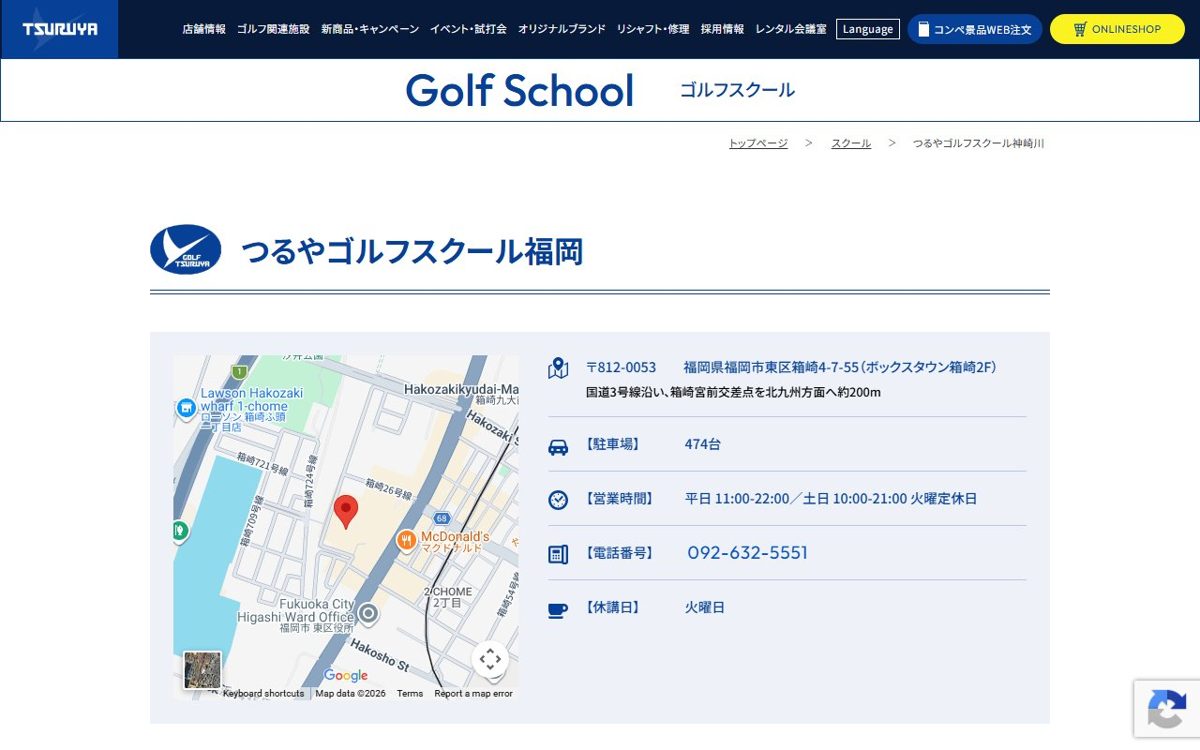Go to スクール breadcrumb link

point(851,143)
